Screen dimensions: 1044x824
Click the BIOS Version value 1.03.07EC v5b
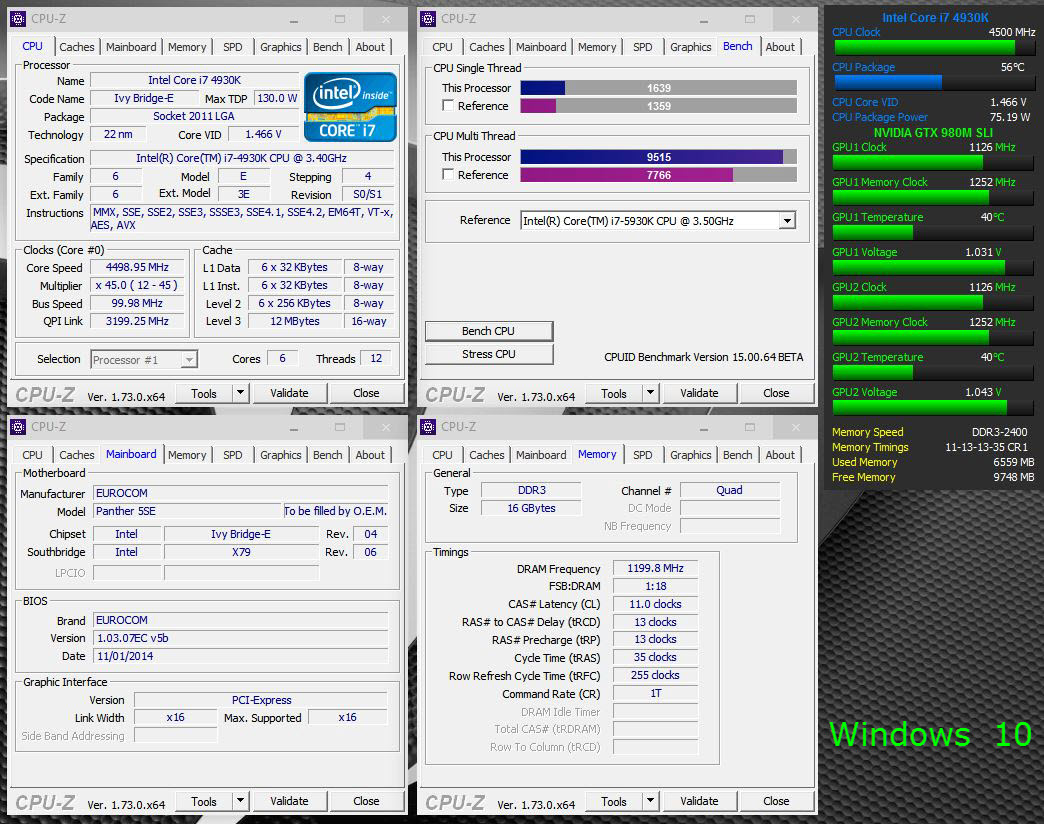pos(240,638)
